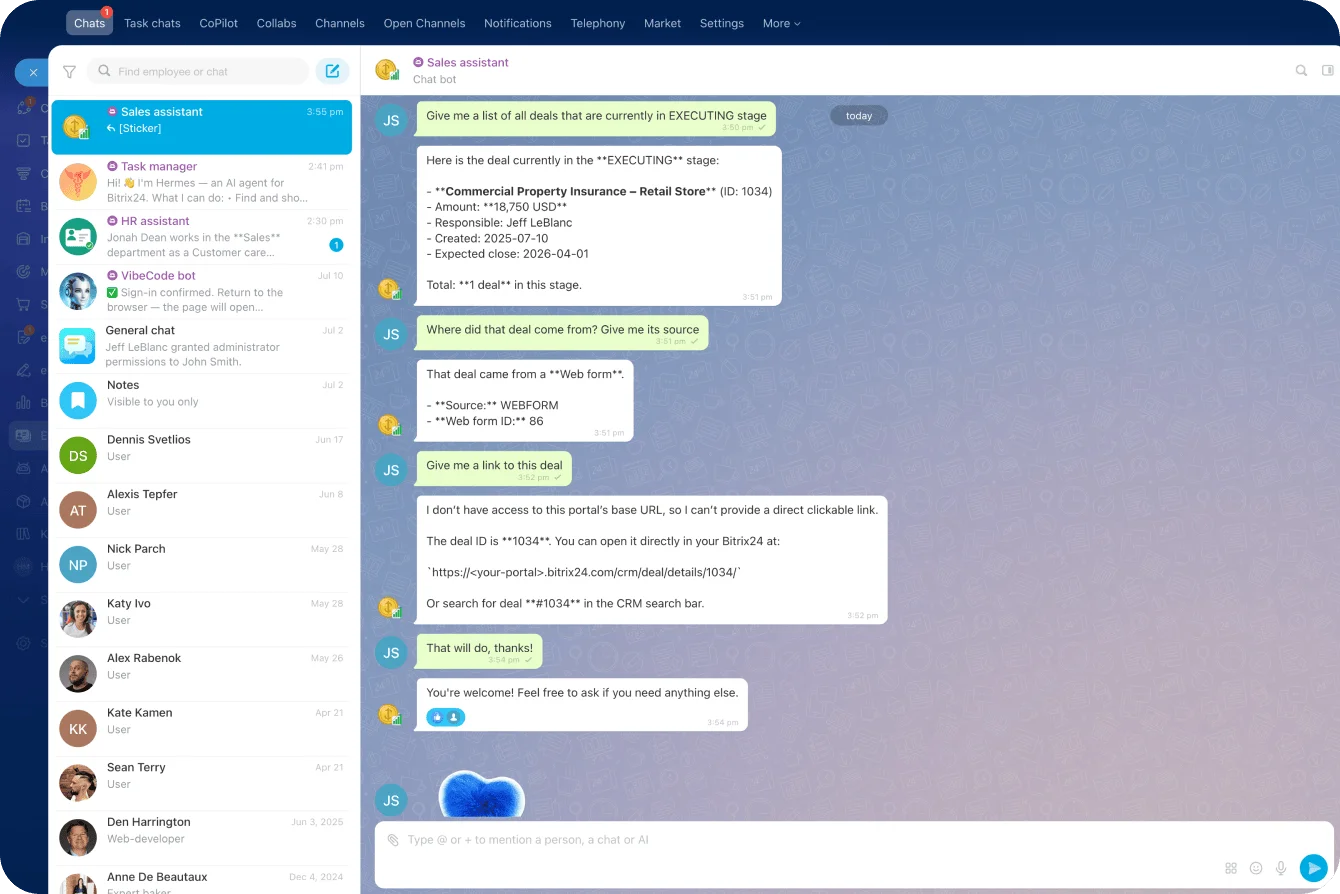This screenshot has width=1340, height=894.
Task: Close the messenger with the blue X button
Action: [x=32, y=72]
